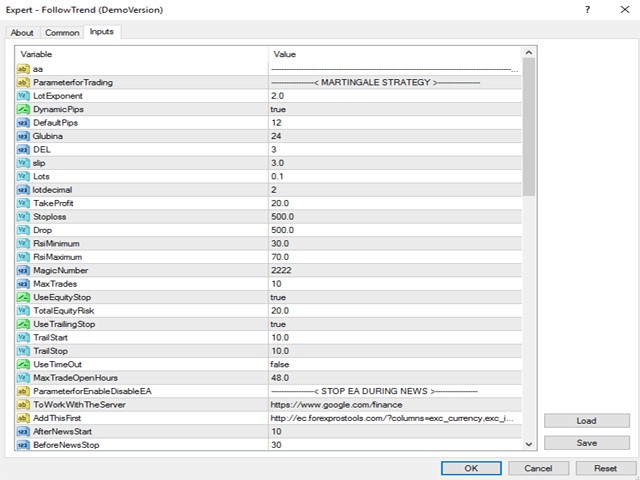Confirm settings with OK button
Image resolution: width=640 pixels, height=480 pixels.
pyautogui.click(x=471, y=468)
